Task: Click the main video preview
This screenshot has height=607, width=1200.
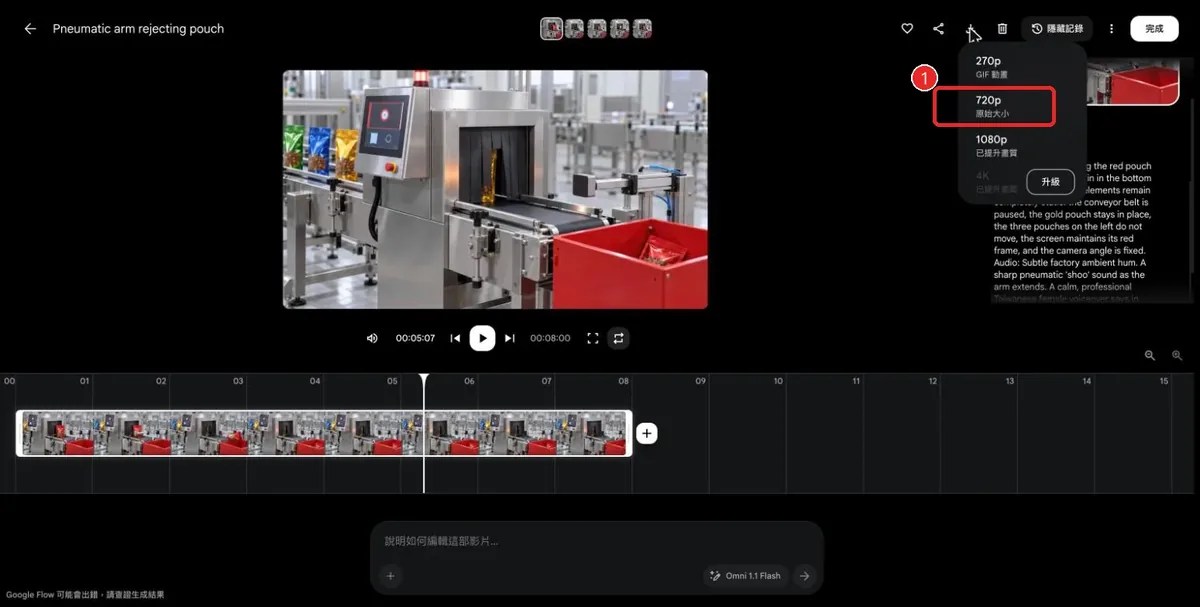Action: point(495,189)
